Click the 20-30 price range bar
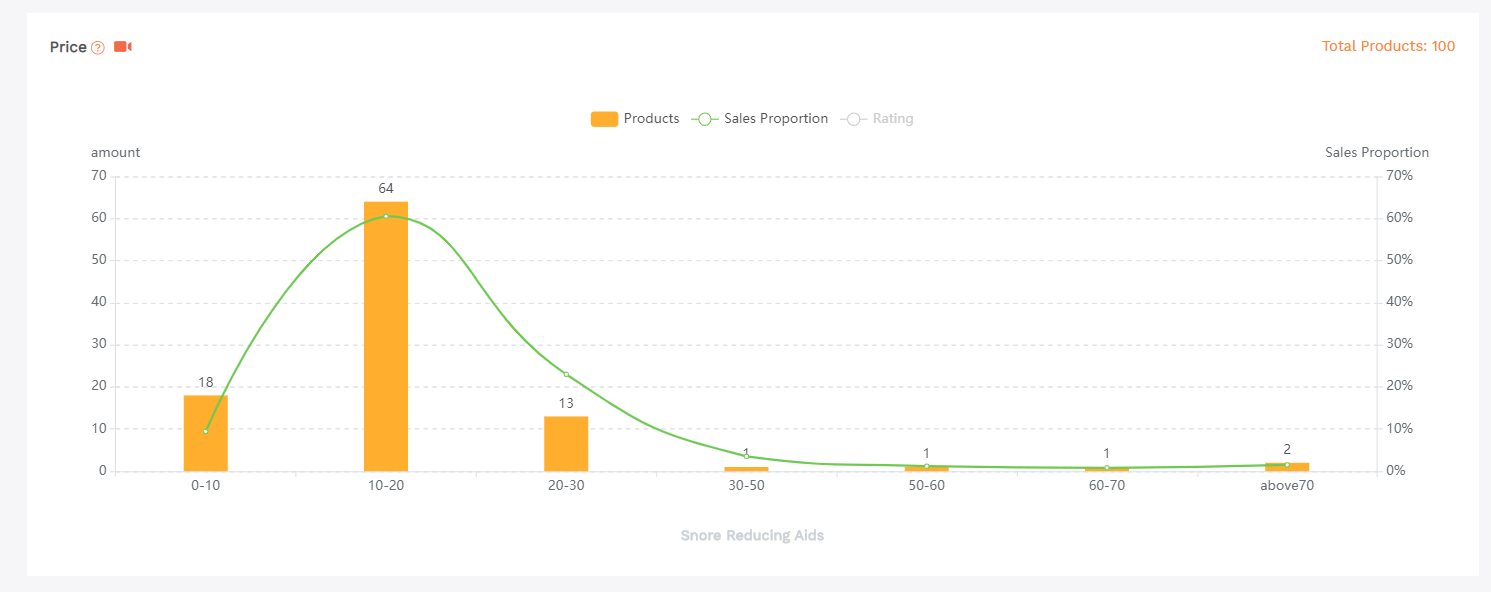 566,444
